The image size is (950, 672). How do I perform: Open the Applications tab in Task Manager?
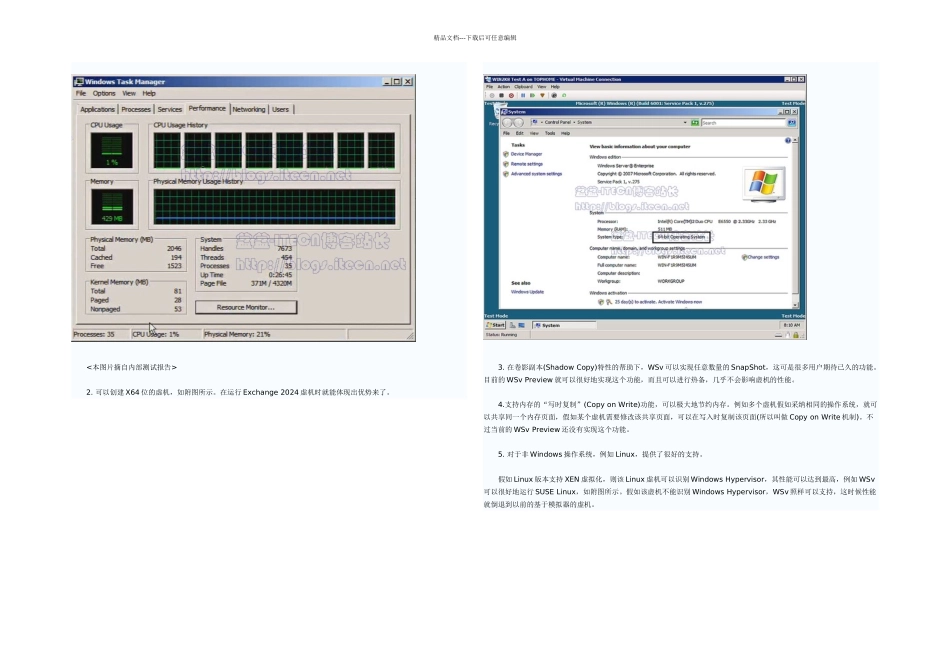(x=98, y=109)
